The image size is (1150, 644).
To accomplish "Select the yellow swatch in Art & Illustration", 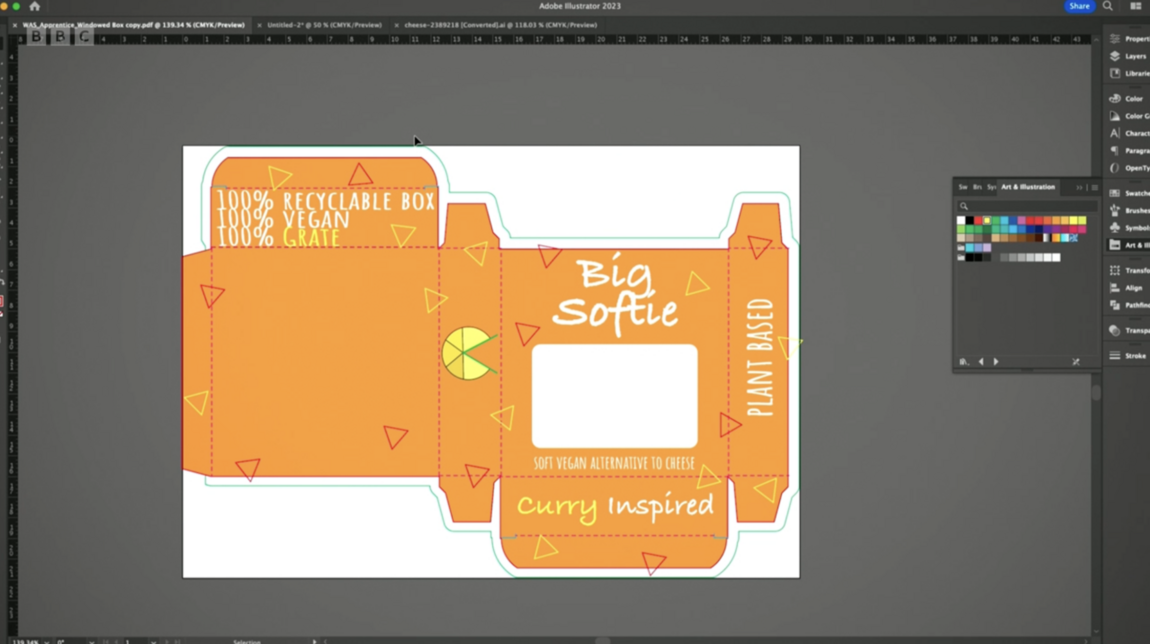I will click(986, 221).
